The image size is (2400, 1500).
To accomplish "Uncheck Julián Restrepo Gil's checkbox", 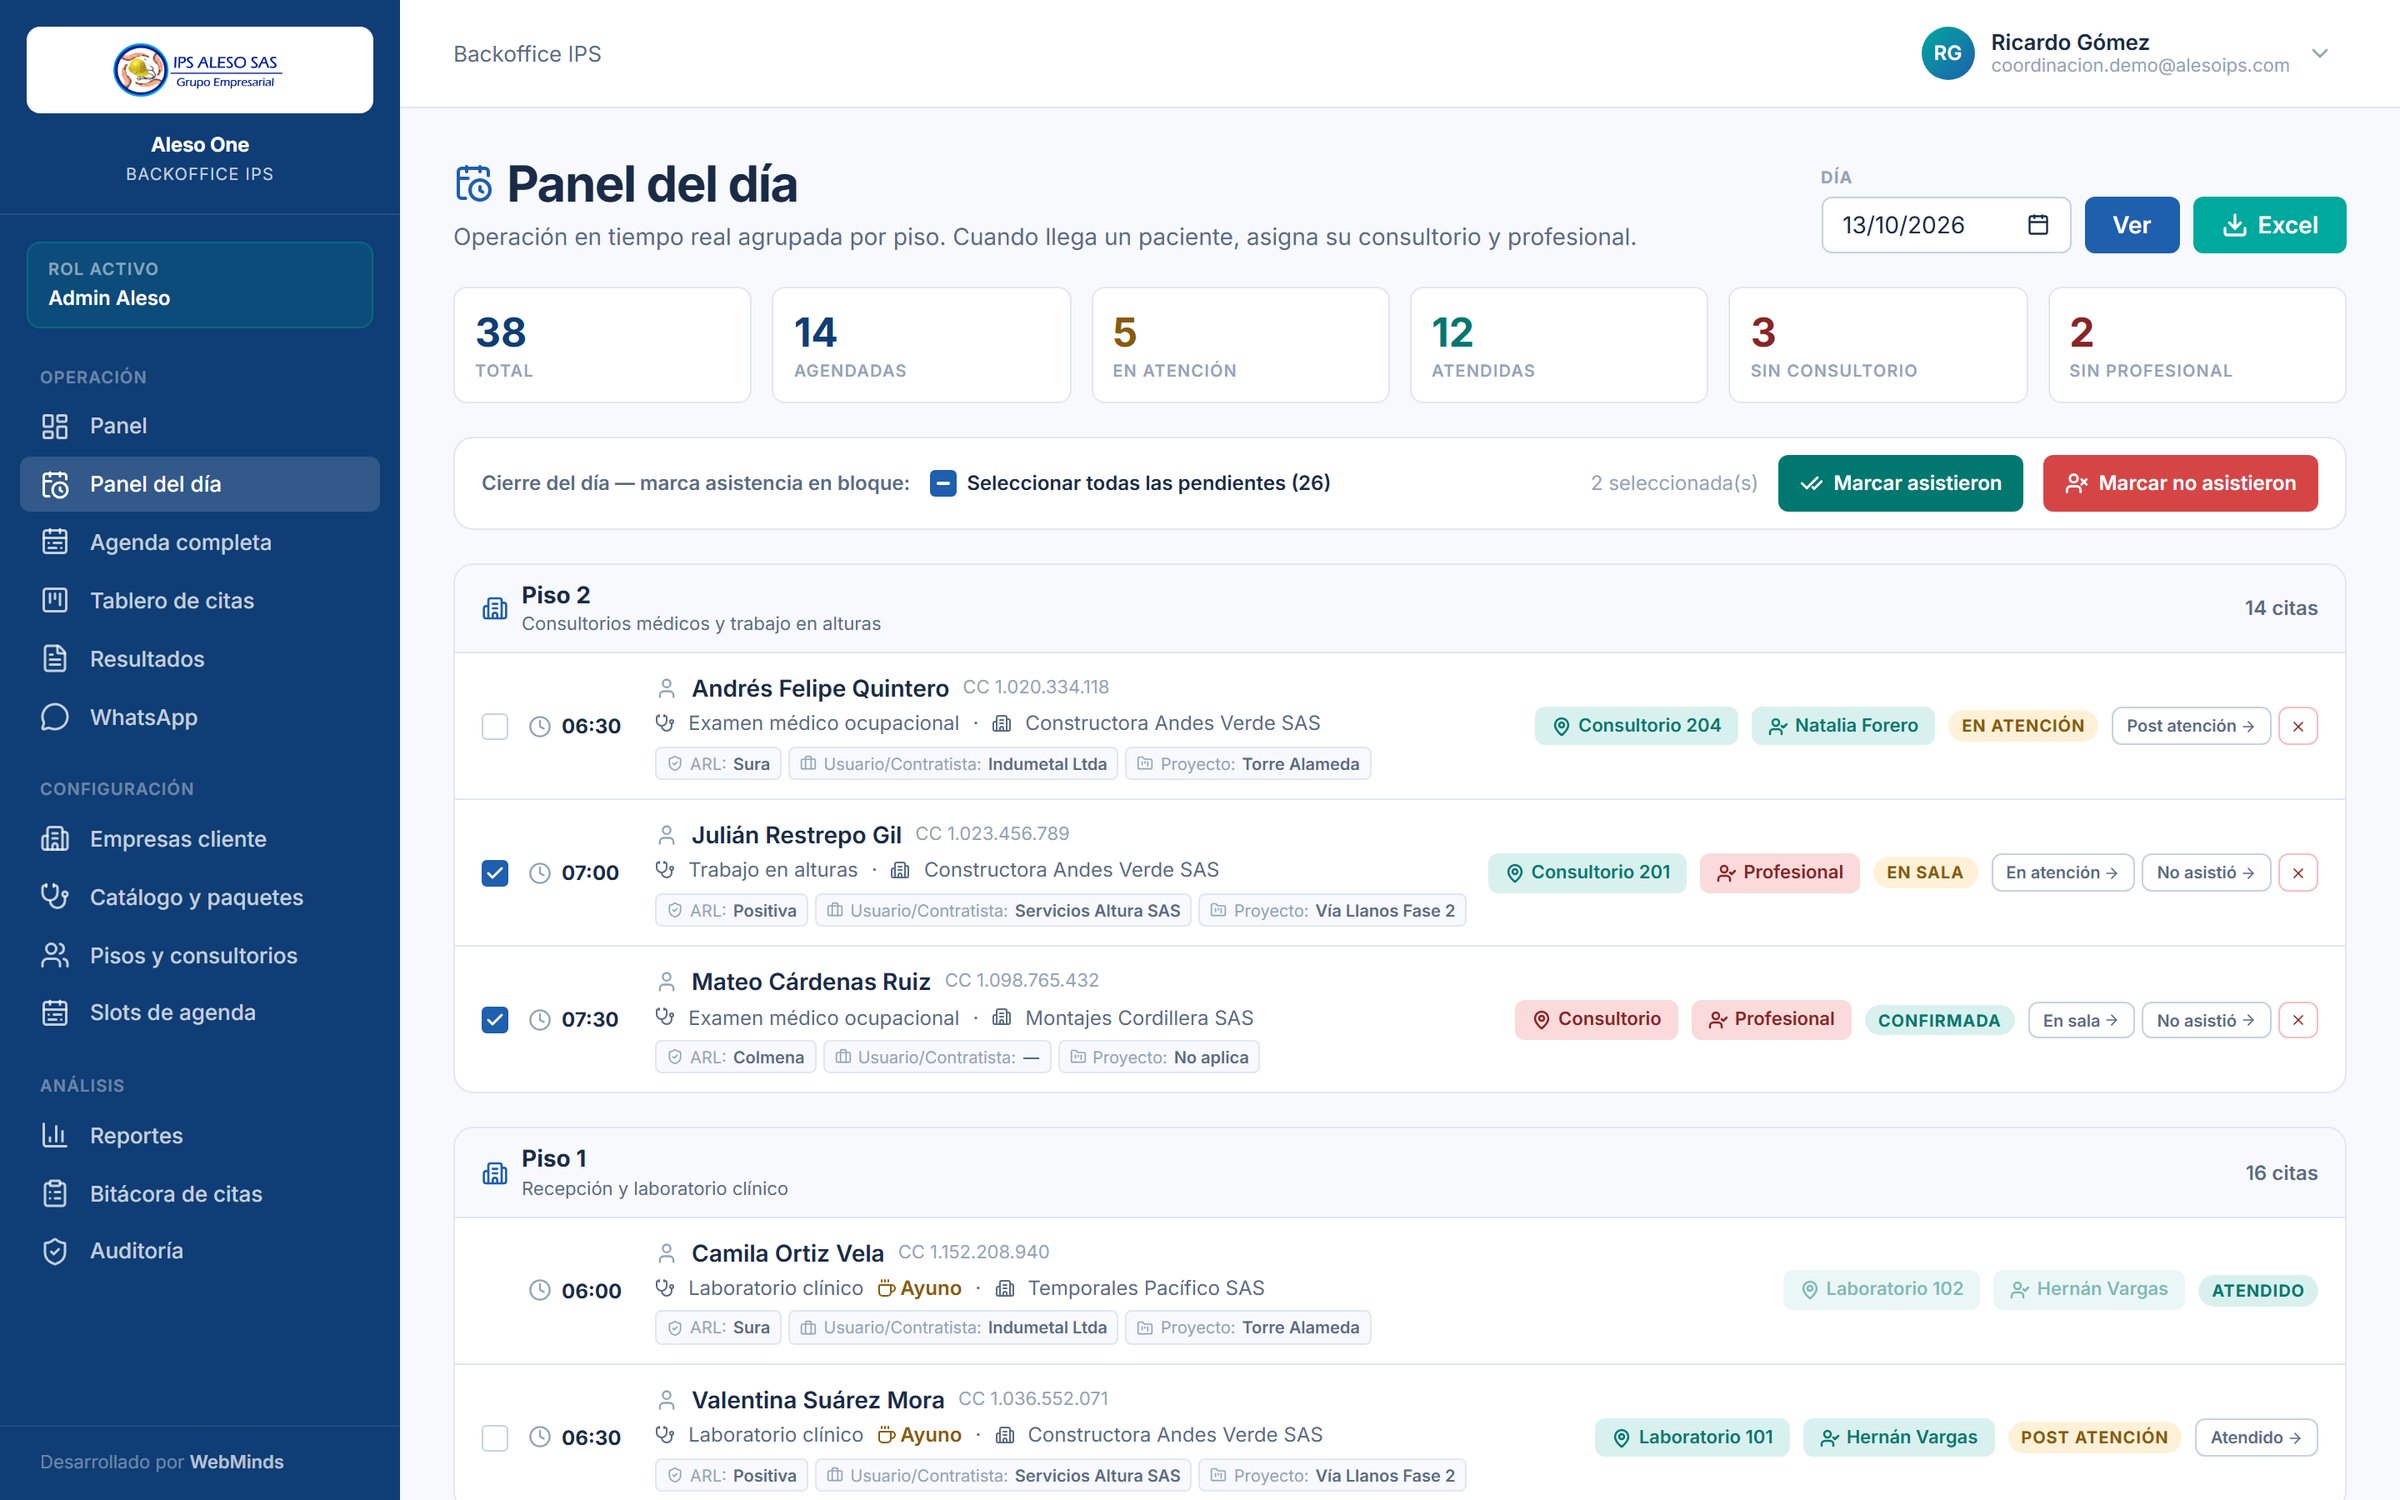I will 495,873.
